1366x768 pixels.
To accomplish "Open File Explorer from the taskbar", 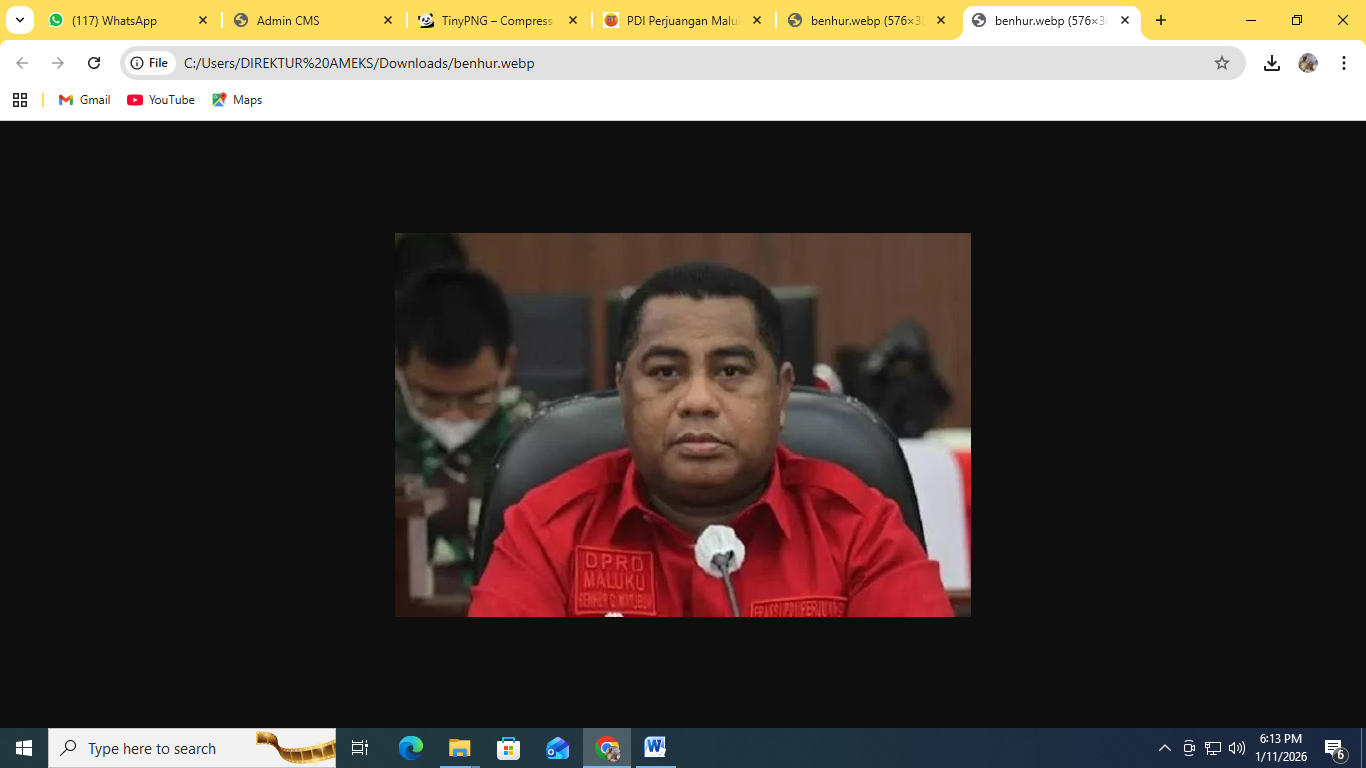I will 459,747.
